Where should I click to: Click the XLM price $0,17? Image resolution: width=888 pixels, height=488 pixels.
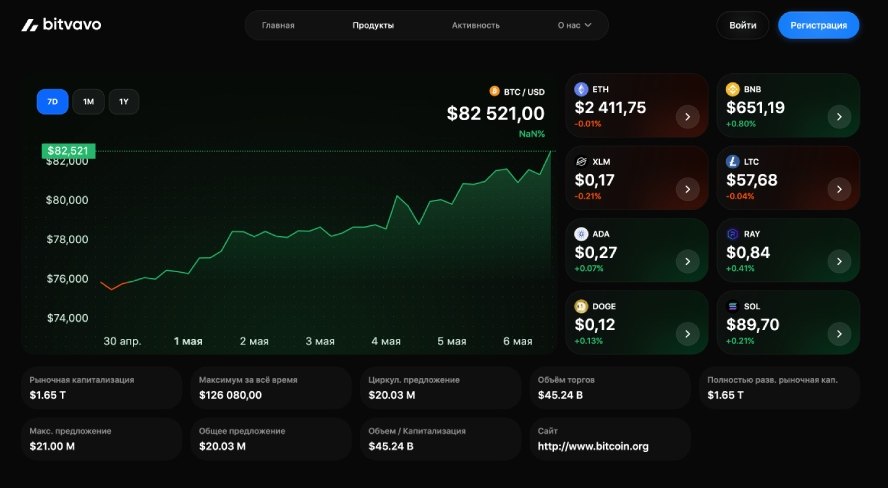point(594,180)
